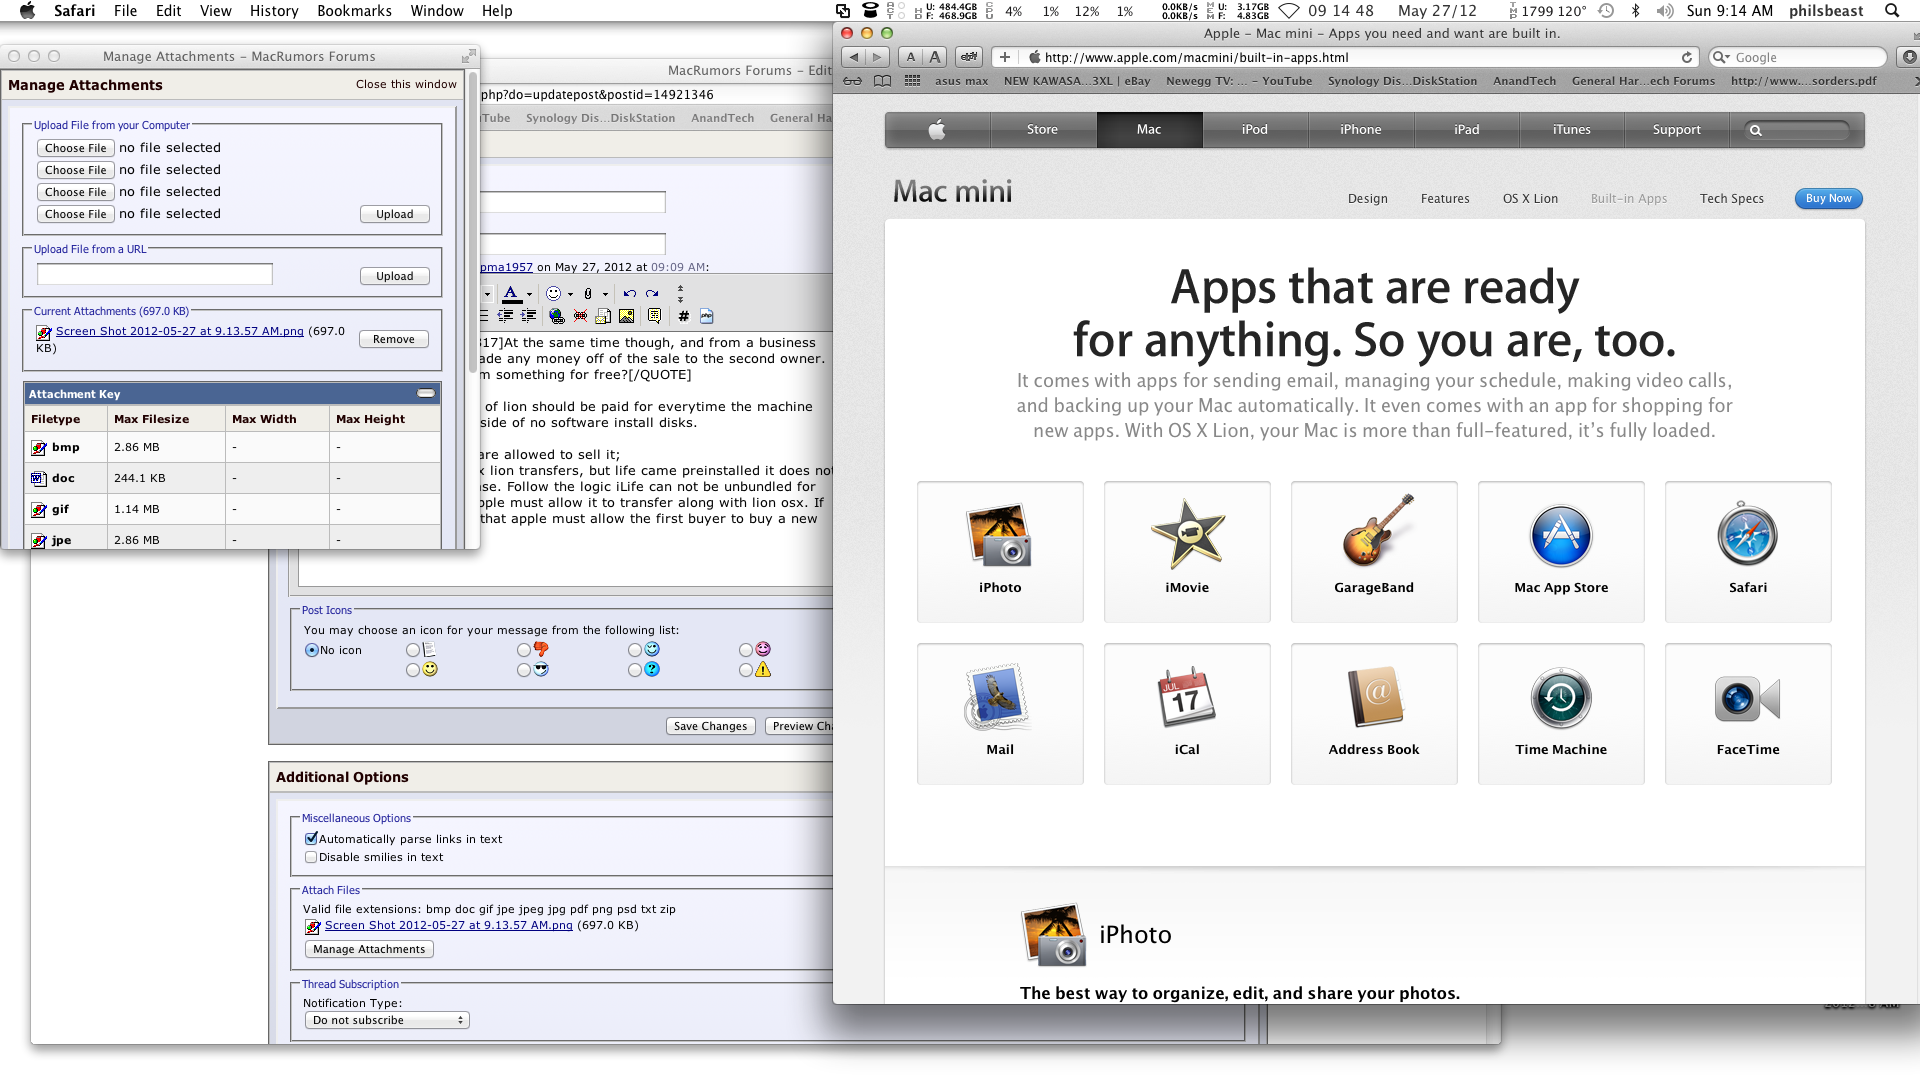Select the thumbs down post icon radio
1920x1080 pixels.
click(x=524, y=650)
